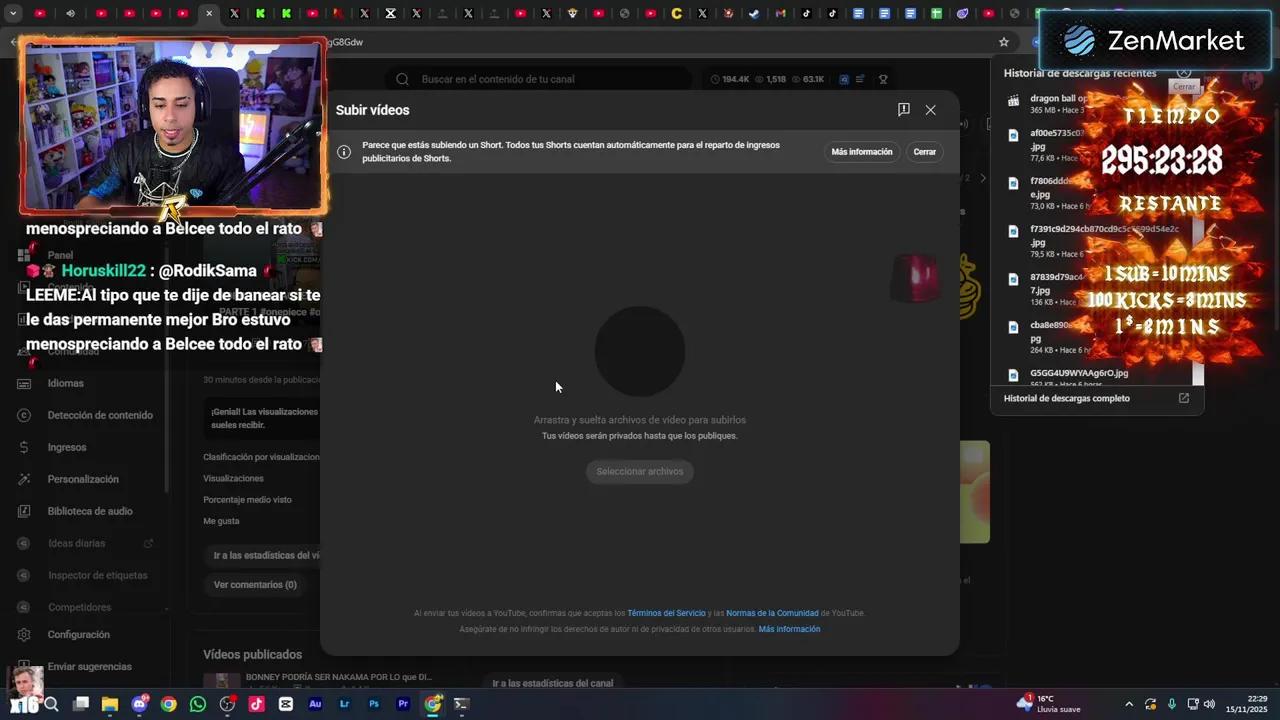Dismiss the Shorts banner with Cerrar

[925, 152]
